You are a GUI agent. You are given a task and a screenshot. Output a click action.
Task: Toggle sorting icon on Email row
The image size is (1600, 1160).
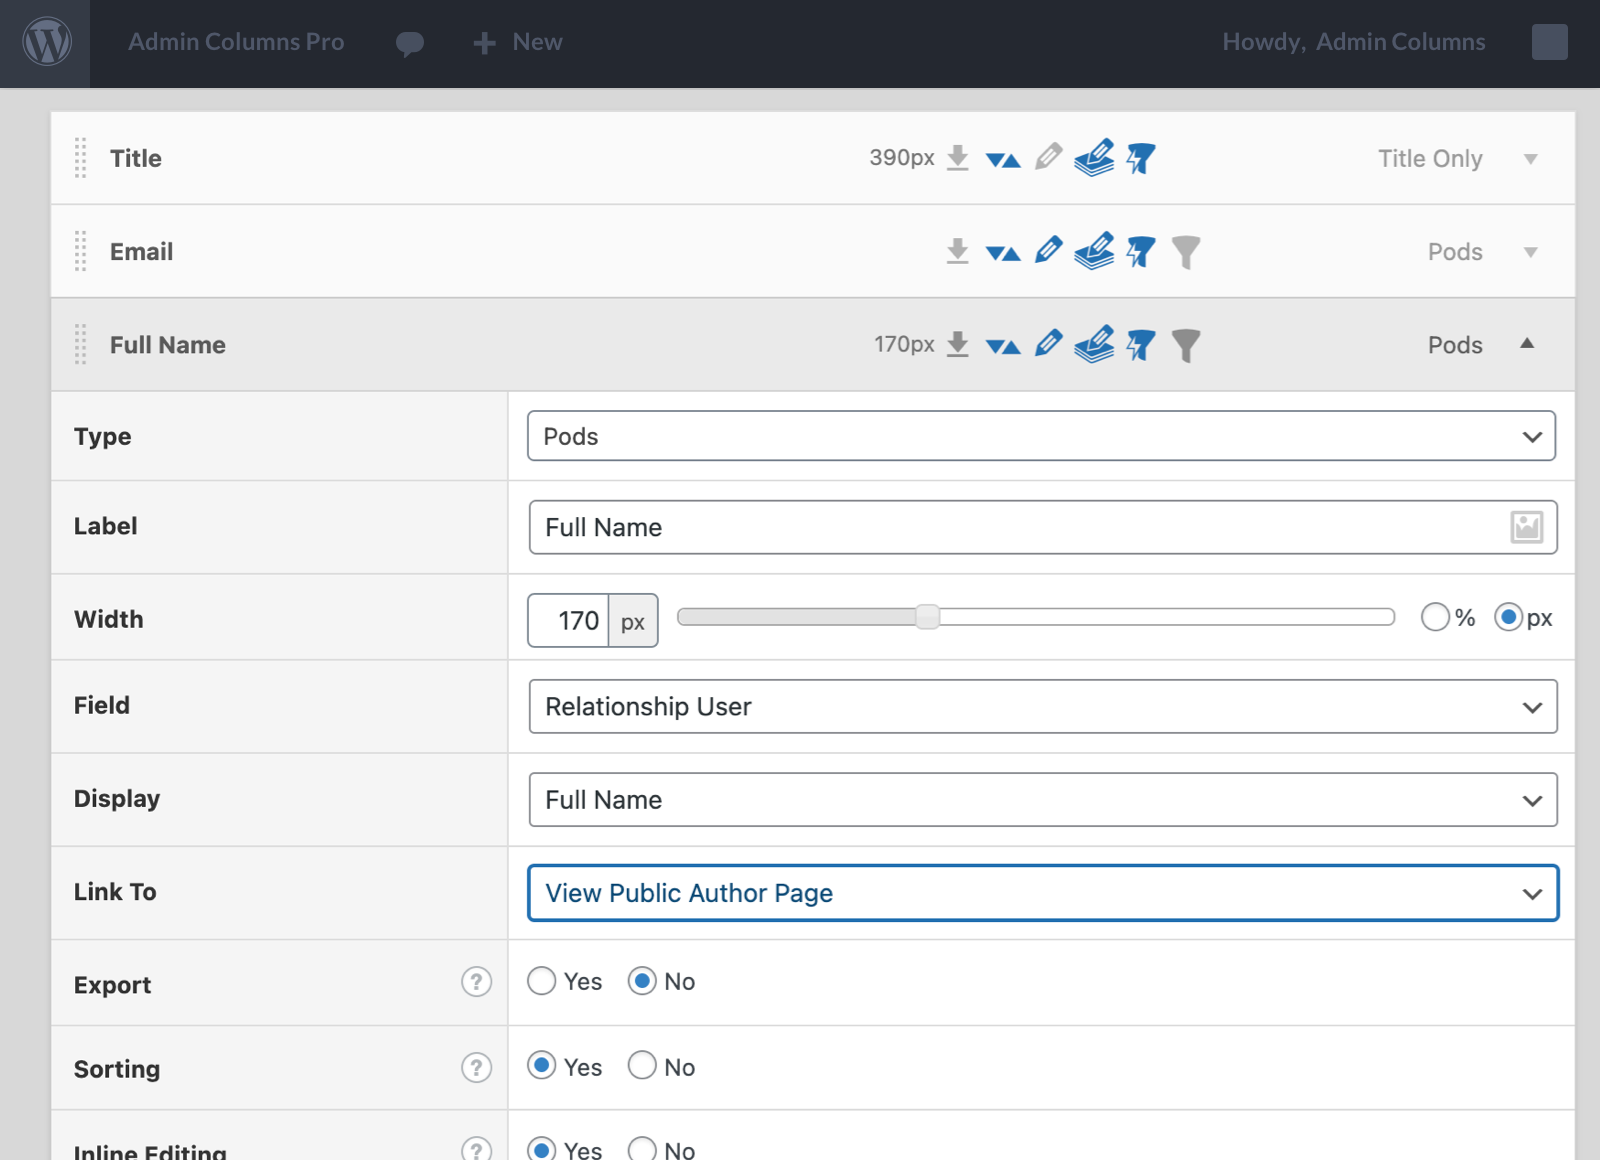1003,253
